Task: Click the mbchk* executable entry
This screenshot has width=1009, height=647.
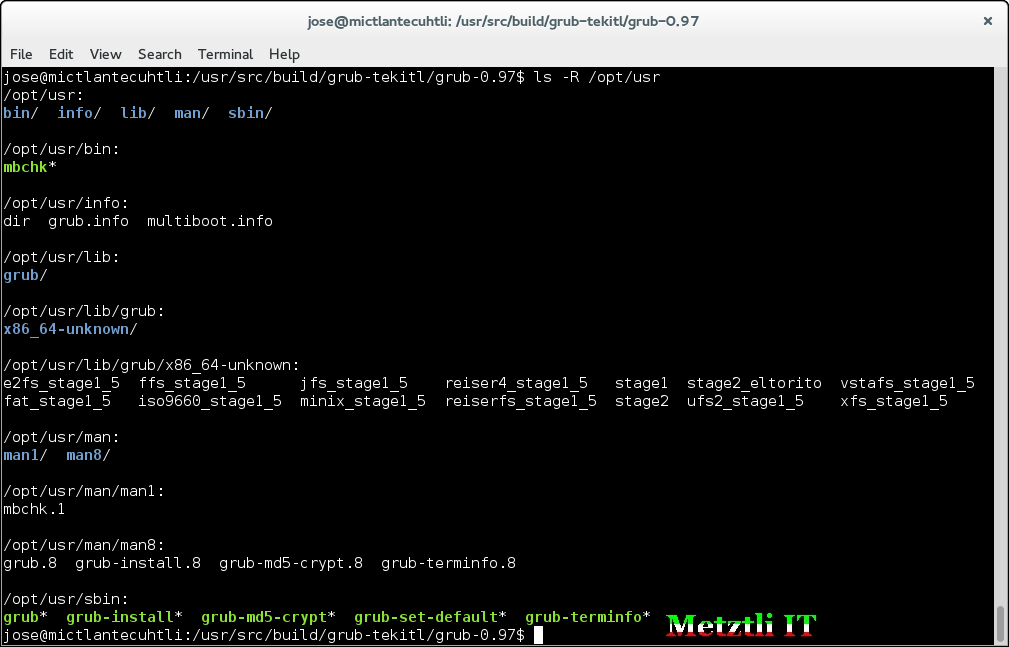Action: point(30,167)
